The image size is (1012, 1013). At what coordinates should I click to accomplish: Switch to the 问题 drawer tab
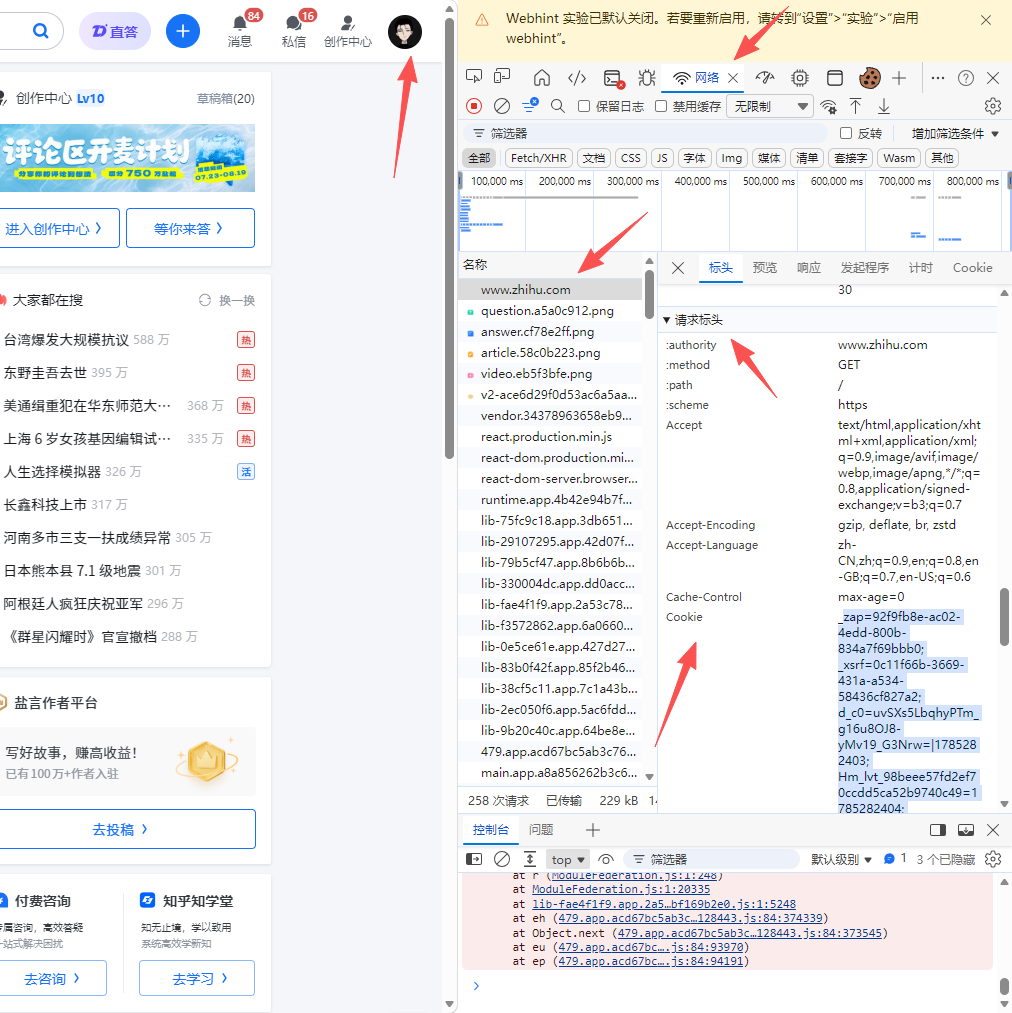[541, 830]
